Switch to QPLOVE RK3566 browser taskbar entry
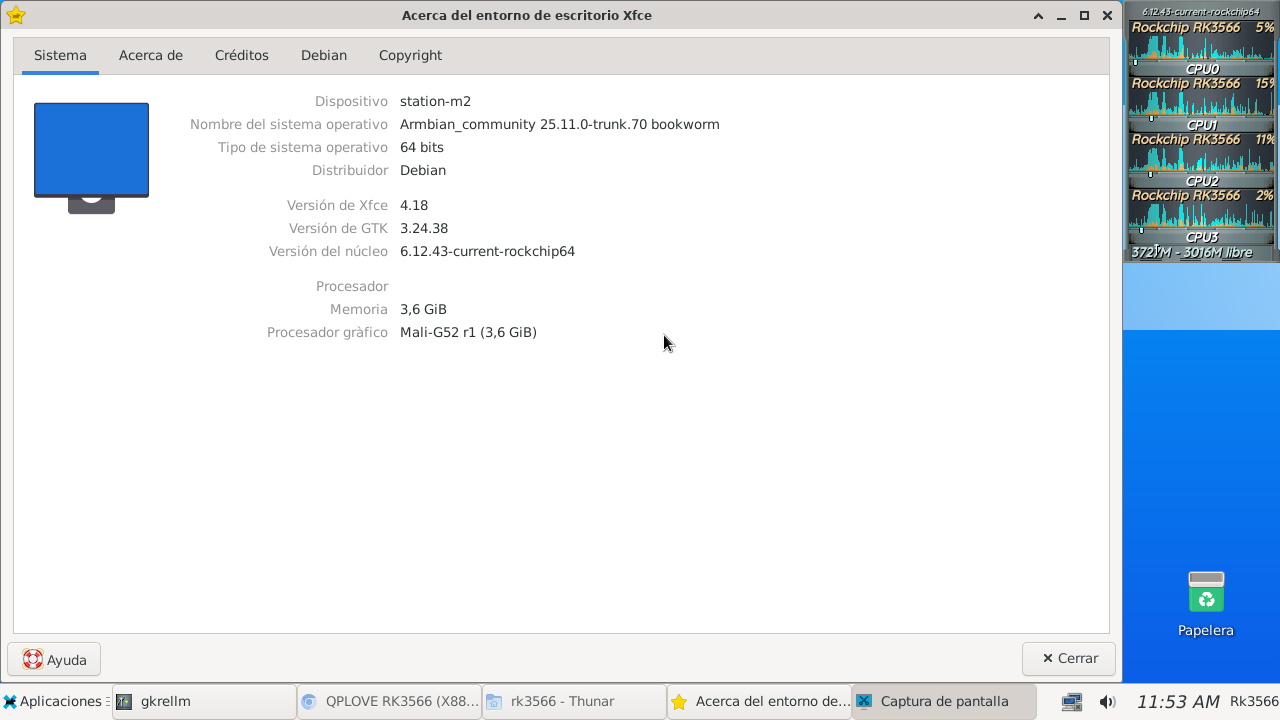 tap(389, 701)
